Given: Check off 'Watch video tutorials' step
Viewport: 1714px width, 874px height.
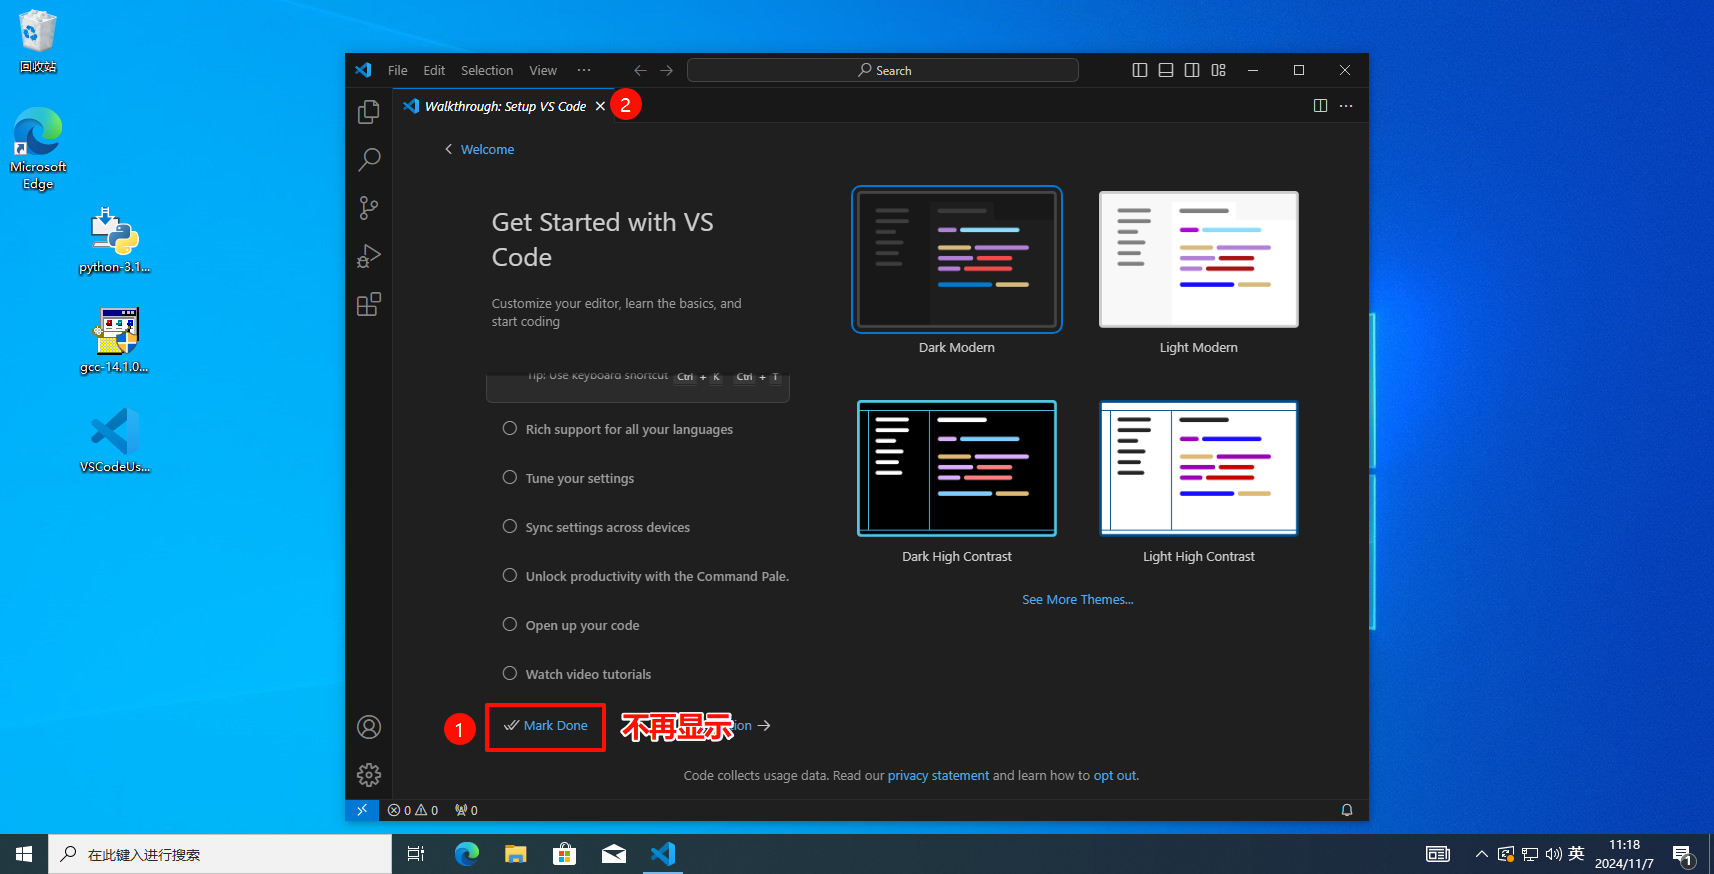Looking at the screenshot, I should tap(510, 674).
